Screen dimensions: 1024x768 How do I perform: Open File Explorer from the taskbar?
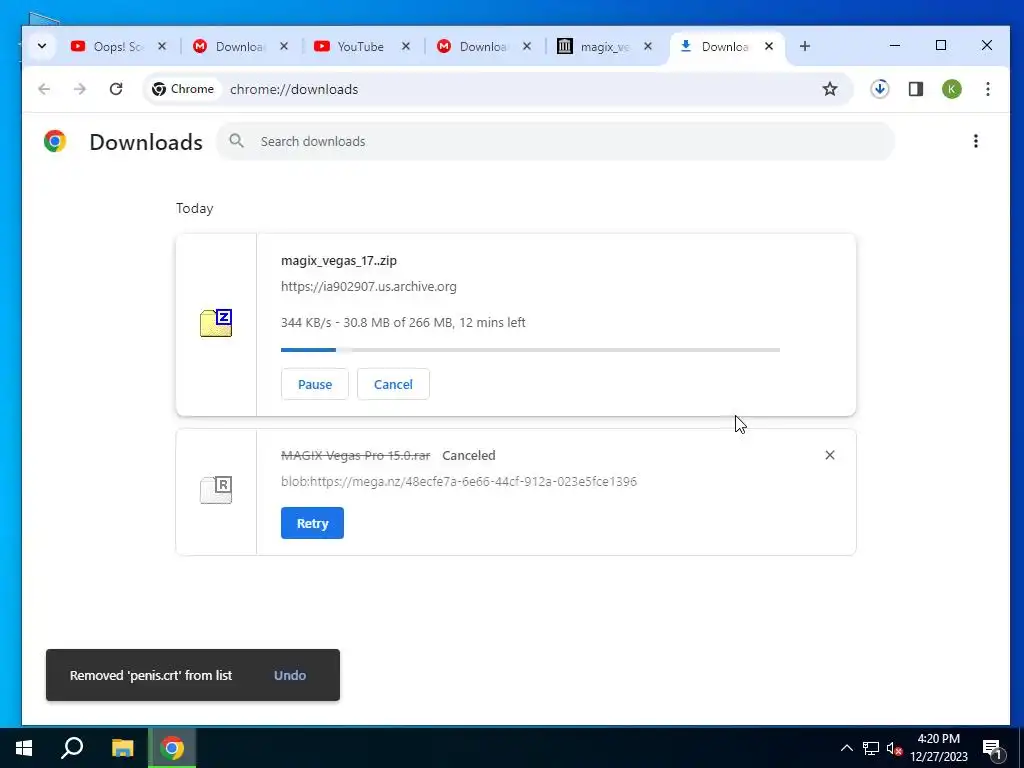pos(122,748)
